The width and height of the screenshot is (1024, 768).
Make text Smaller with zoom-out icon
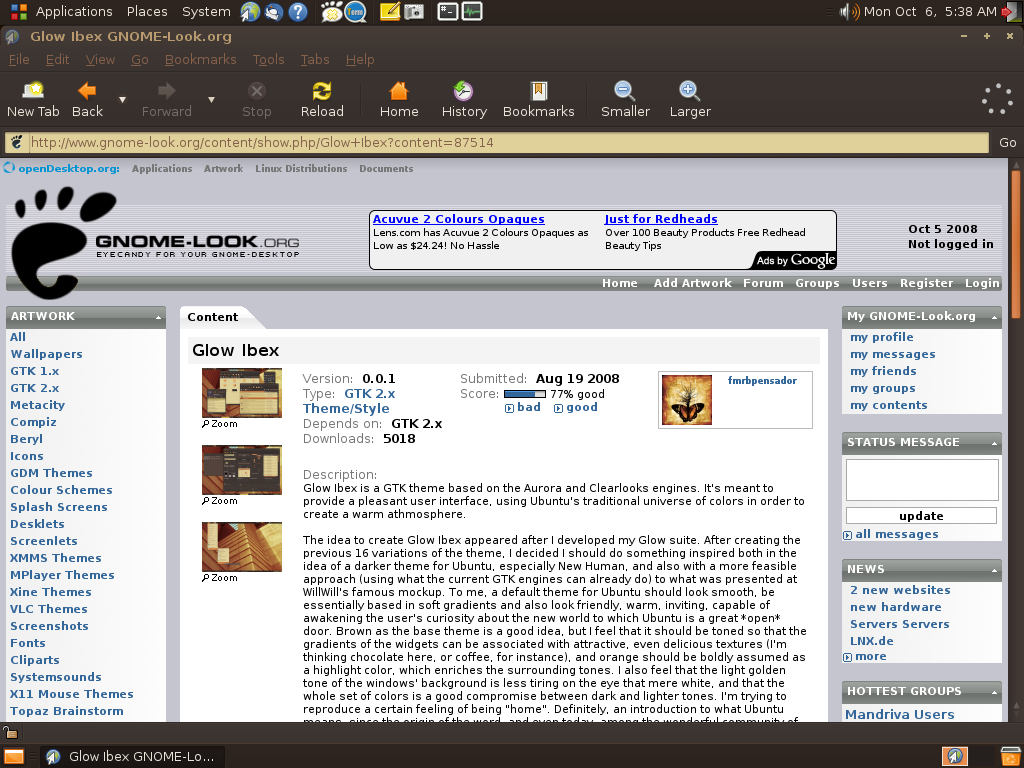point(625,100)
